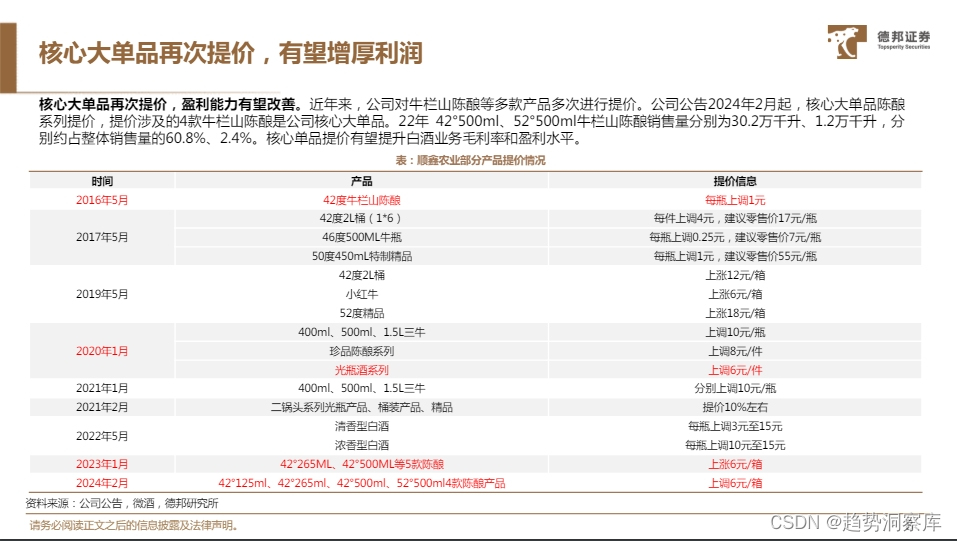This screenshot has height=541, width=957.
Task: Click the 50度450mL特制精品 product cell
Action: click(361, 256)
